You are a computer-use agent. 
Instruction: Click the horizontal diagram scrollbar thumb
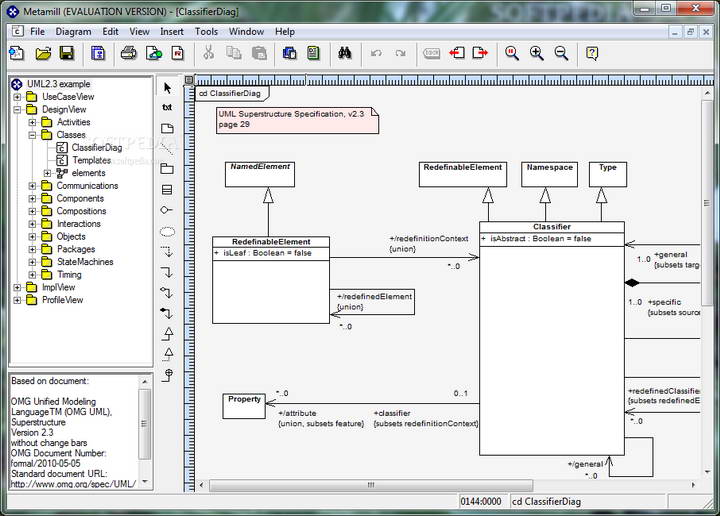371,485
